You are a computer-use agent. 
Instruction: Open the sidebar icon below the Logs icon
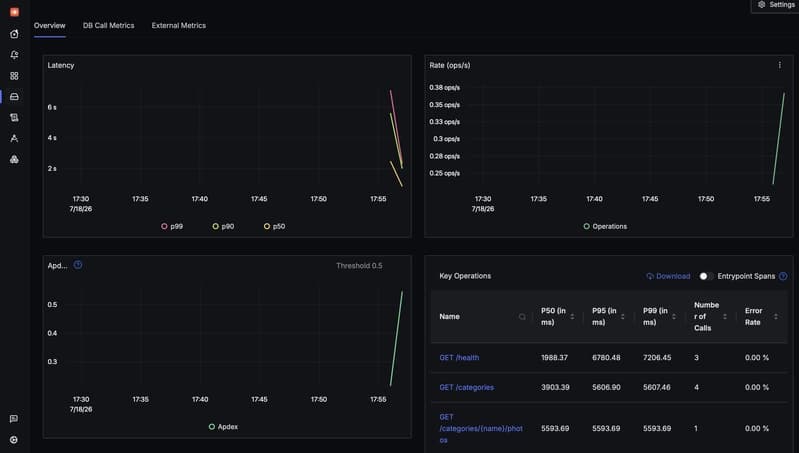(14, 138)
